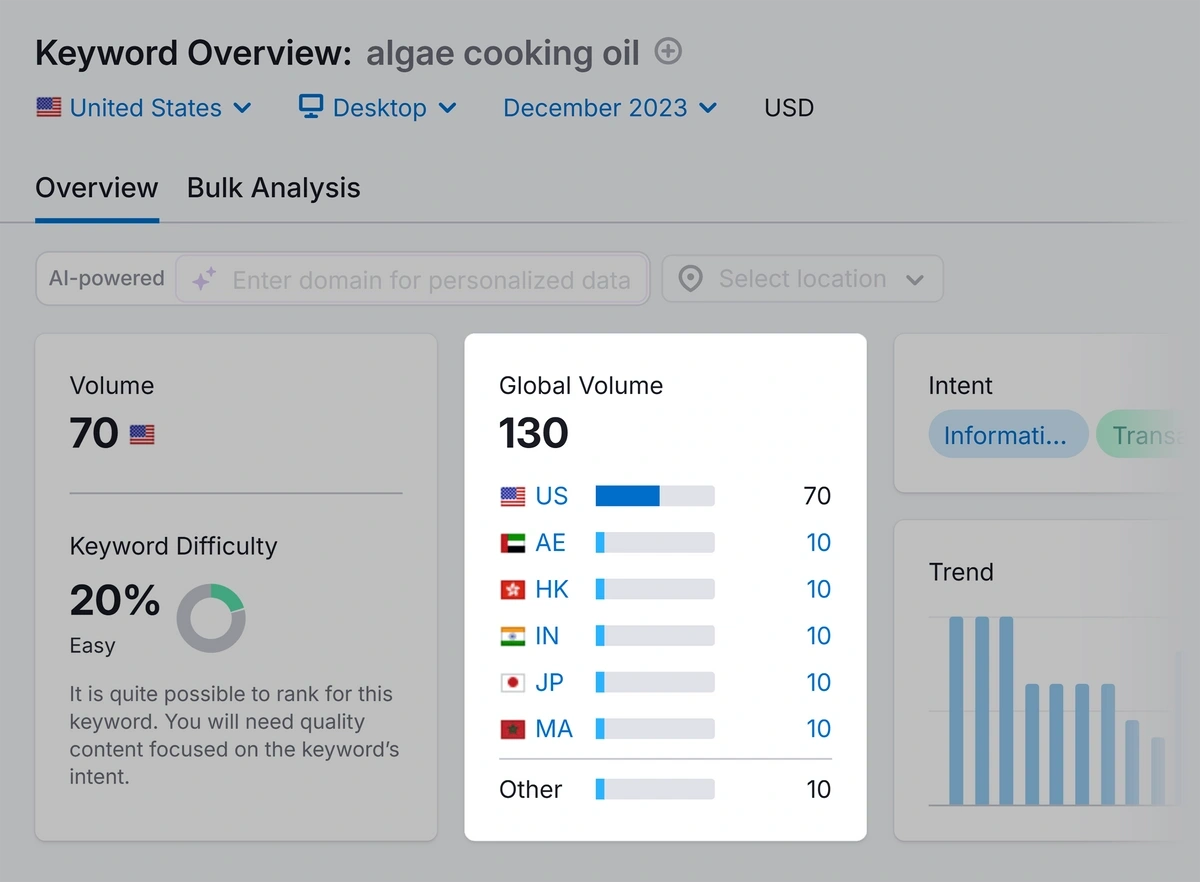Click the plus icon beside algae cooking oil
The width and height of the screenshot is (1200, 882).
tap(668, 51)
